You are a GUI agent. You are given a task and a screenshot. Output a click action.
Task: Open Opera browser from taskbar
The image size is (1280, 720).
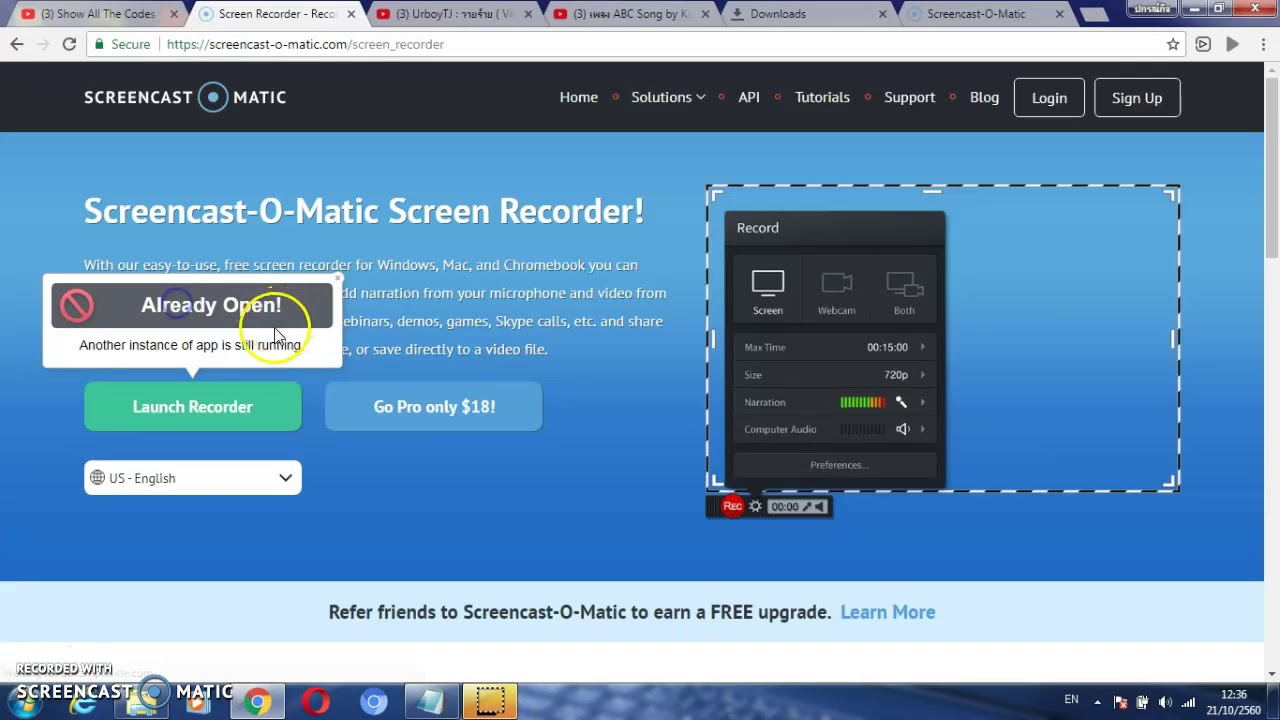(316, 702)
